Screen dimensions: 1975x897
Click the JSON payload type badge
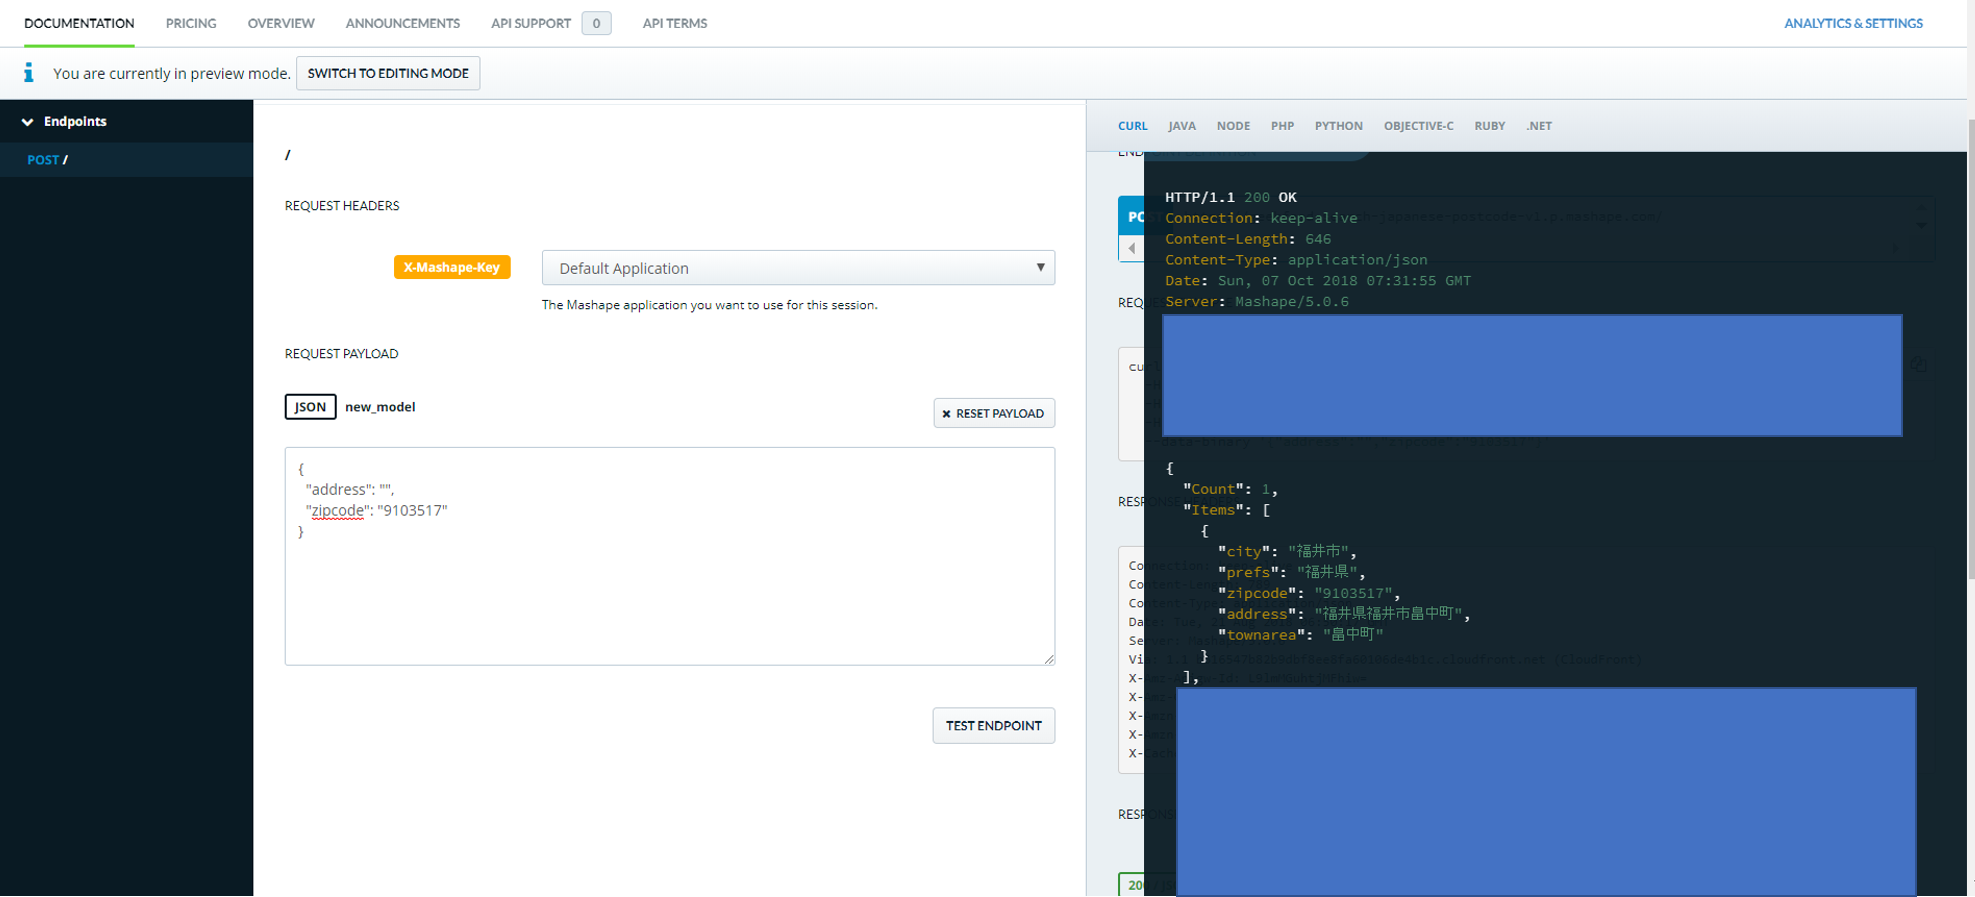click(x=310, y=407)
